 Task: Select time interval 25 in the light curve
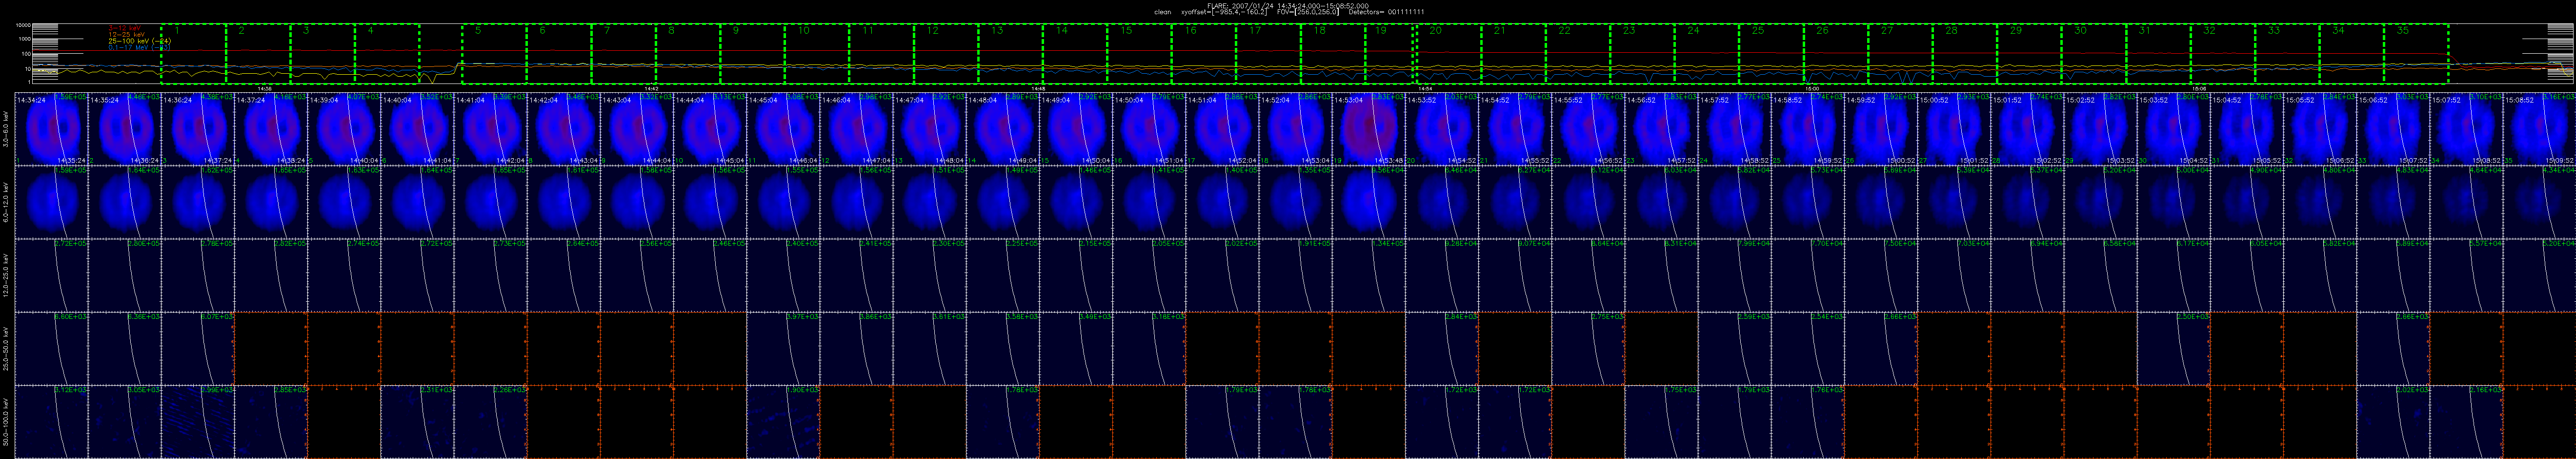coord(1771,54)
